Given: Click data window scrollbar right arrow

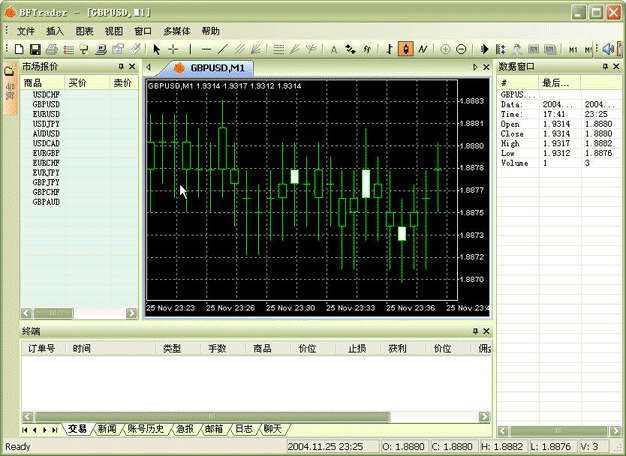Looking at the screenshot, I should point(615,431).
